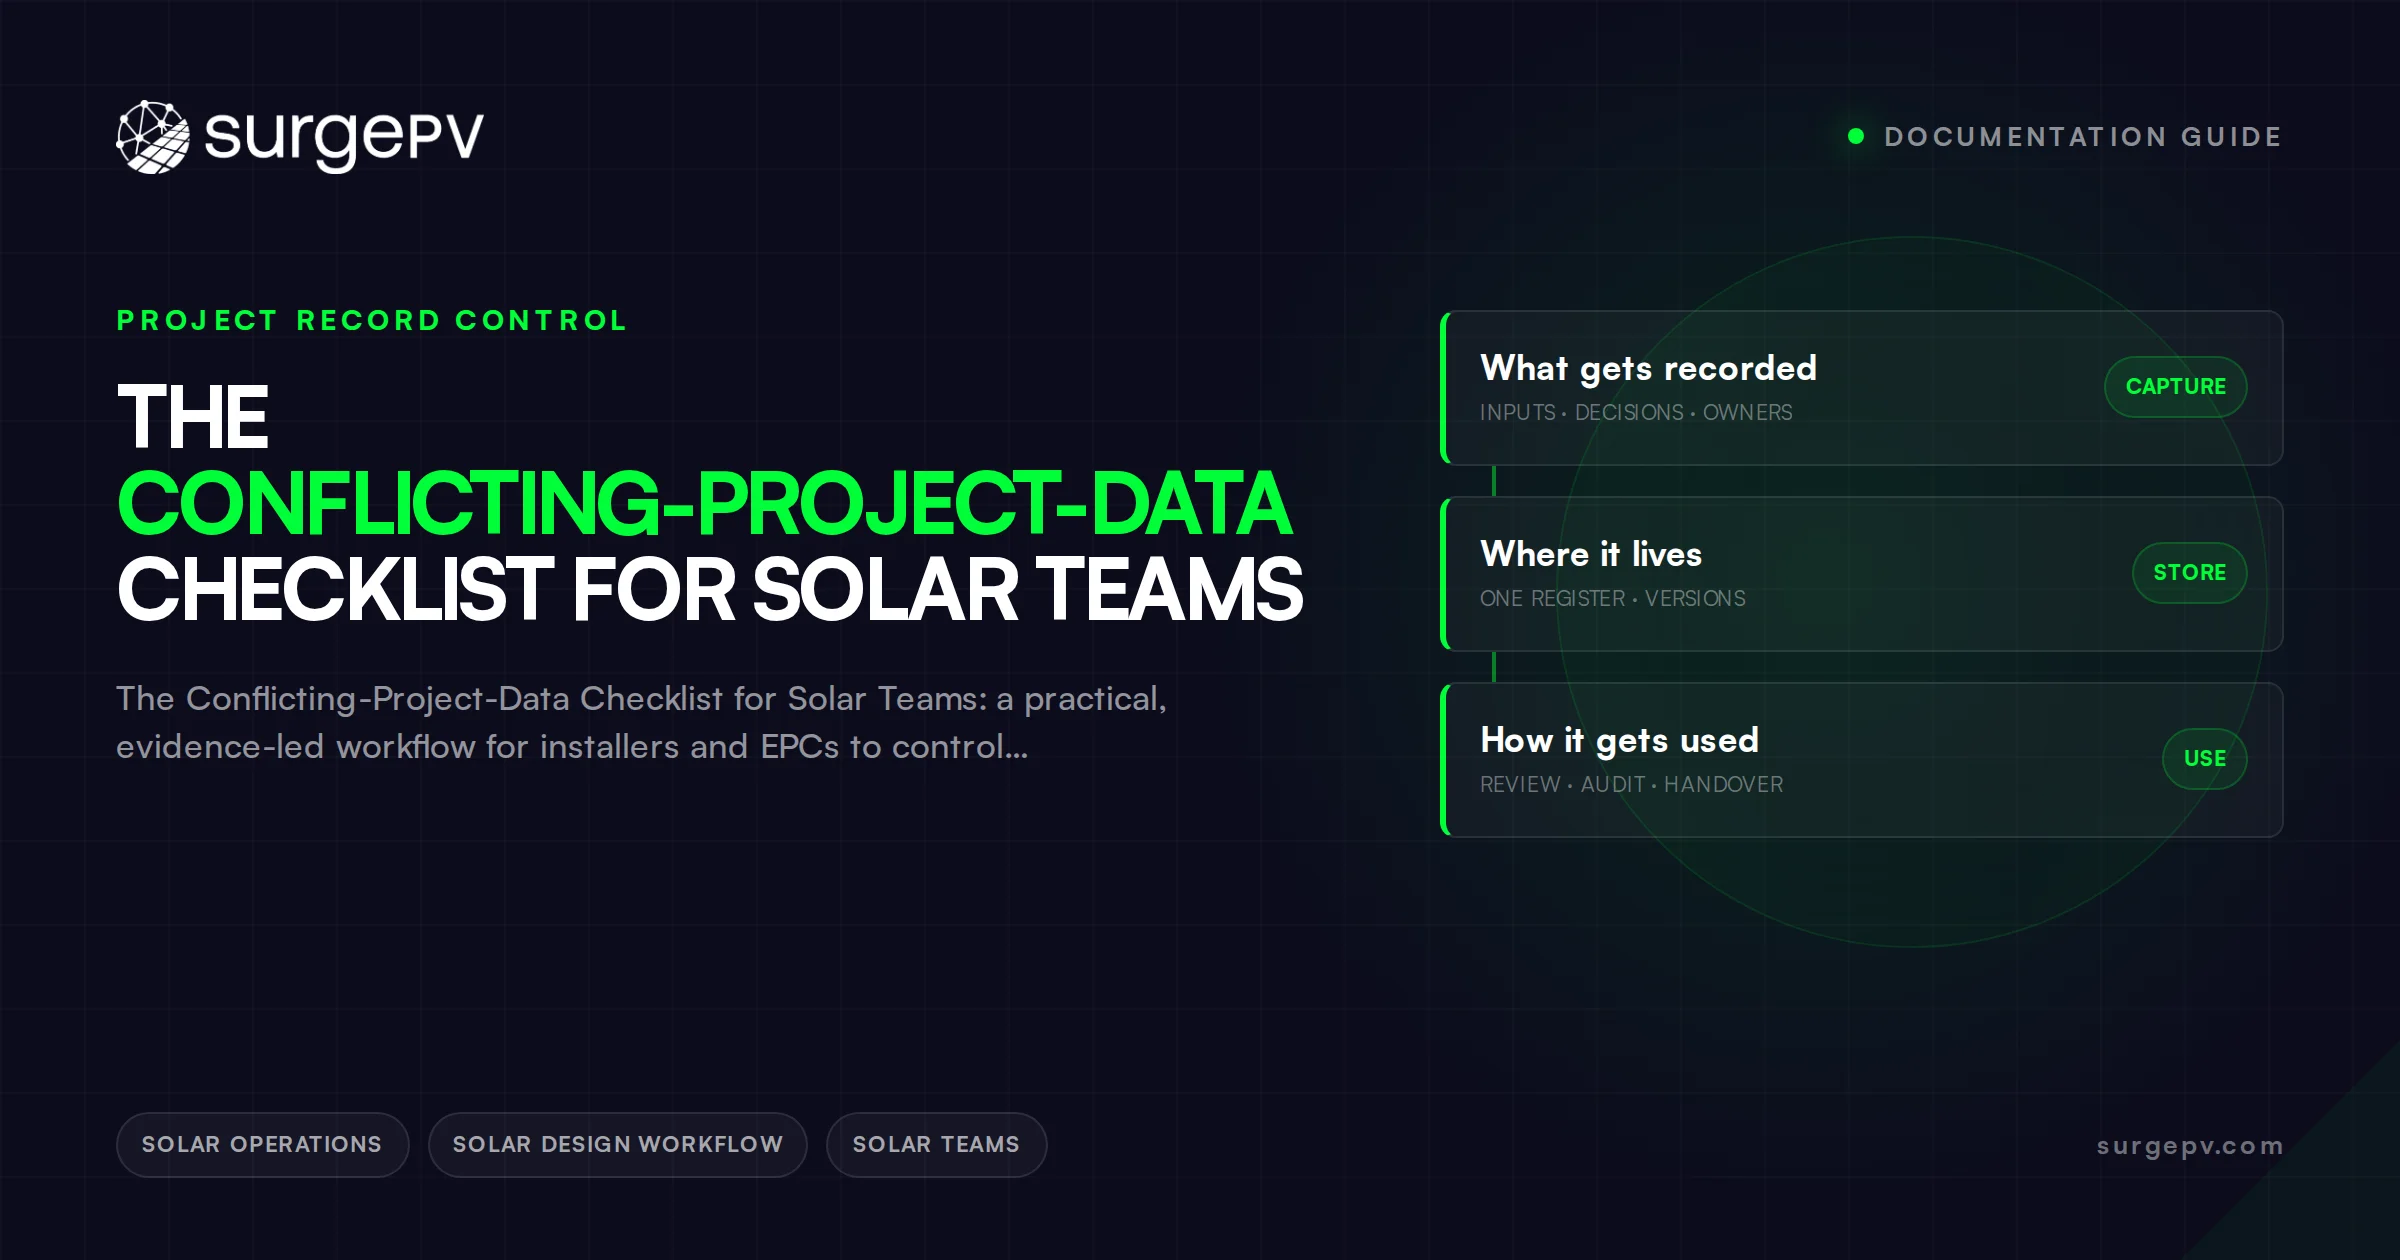The image size is (2400, 1260).
Task: Open the 'How it gets used' card
Action: click(x=1862, y=760)
